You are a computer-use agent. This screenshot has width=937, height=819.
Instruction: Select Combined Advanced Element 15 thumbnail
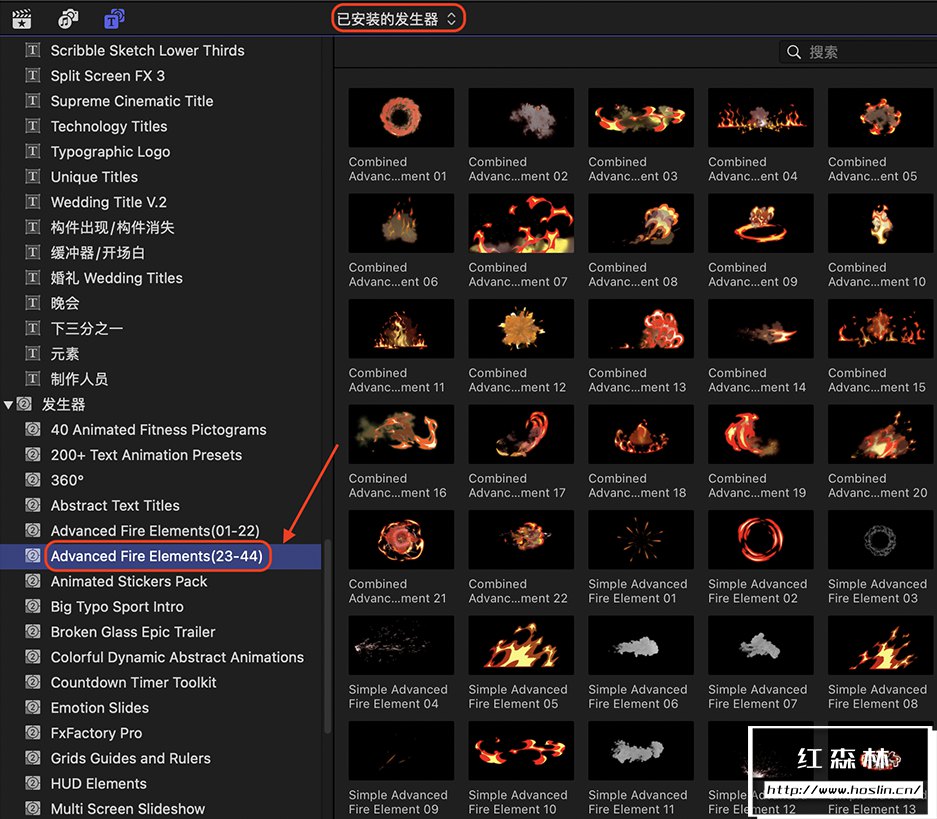[881, 329]
